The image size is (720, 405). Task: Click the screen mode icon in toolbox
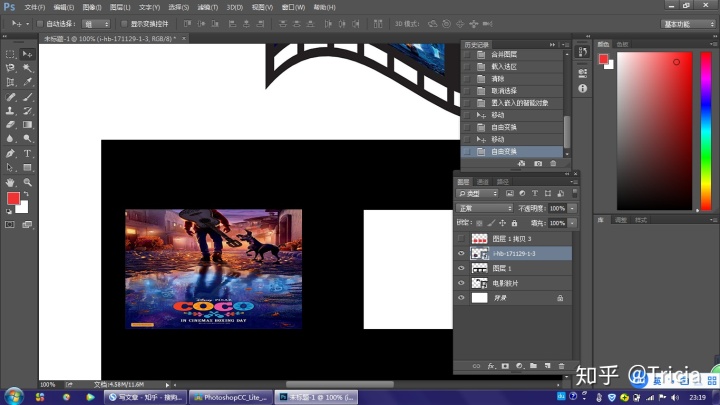click(27, 225)
